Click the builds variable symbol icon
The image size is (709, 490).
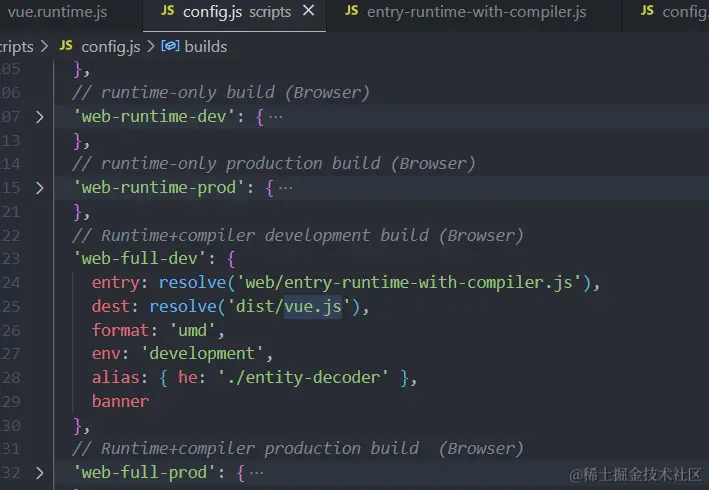[170, 46]
